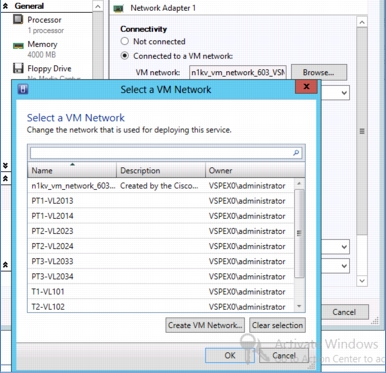The image size is (386, 373).
Task: Expand the double-down chevron section on left
Action: [5, 166]
